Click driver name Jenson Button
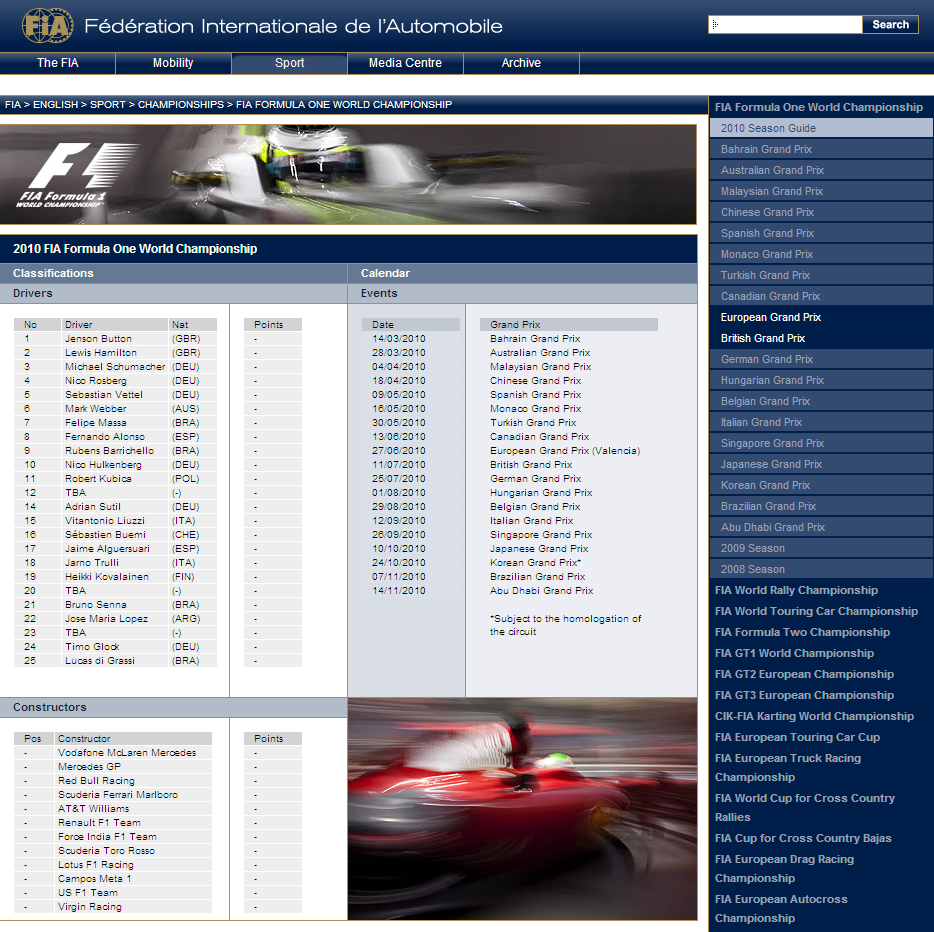 (x=98, y=338)
